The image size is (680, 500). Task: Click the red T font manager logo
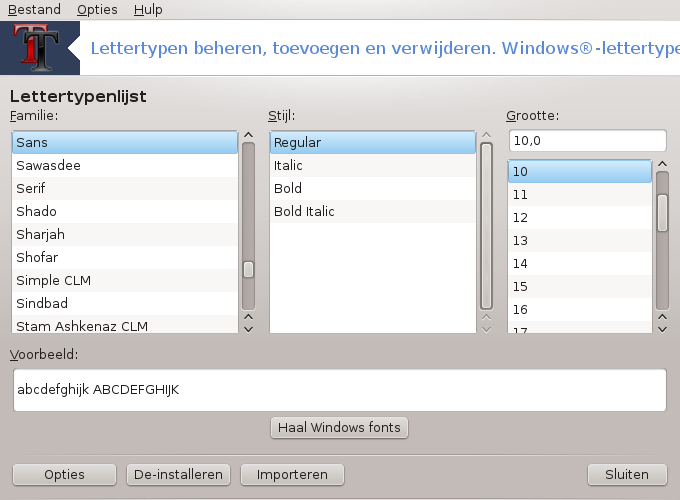pos(39,48)
